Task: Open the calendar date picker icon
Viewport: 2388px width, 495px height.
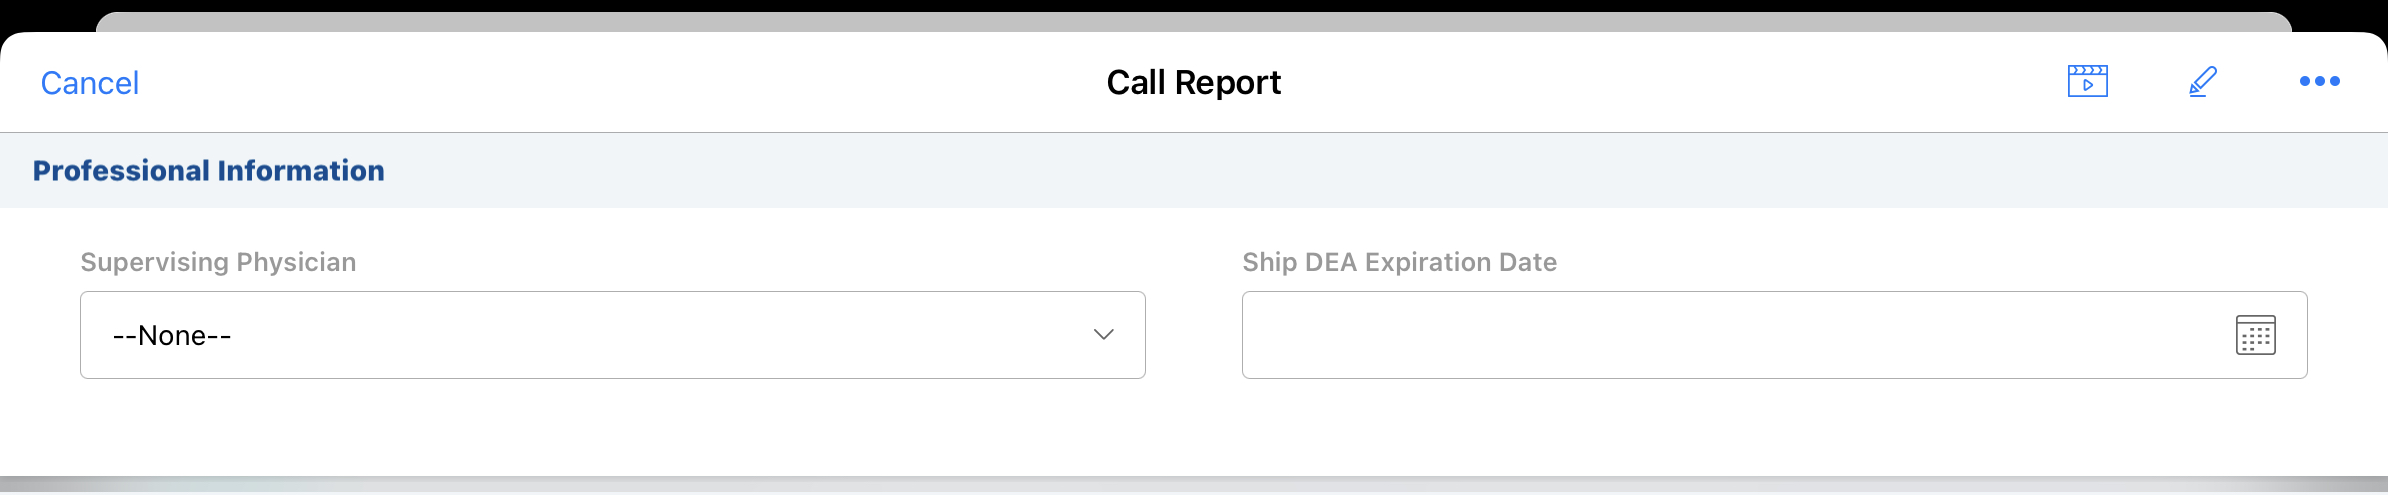Action: point(2255,335)
